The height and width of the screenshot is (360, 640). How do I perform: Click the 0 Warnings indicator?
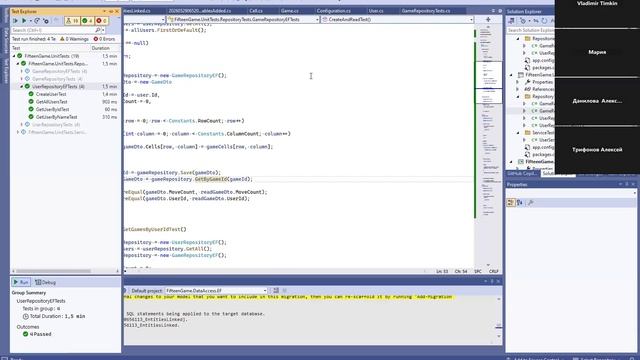tap(74, 39)
